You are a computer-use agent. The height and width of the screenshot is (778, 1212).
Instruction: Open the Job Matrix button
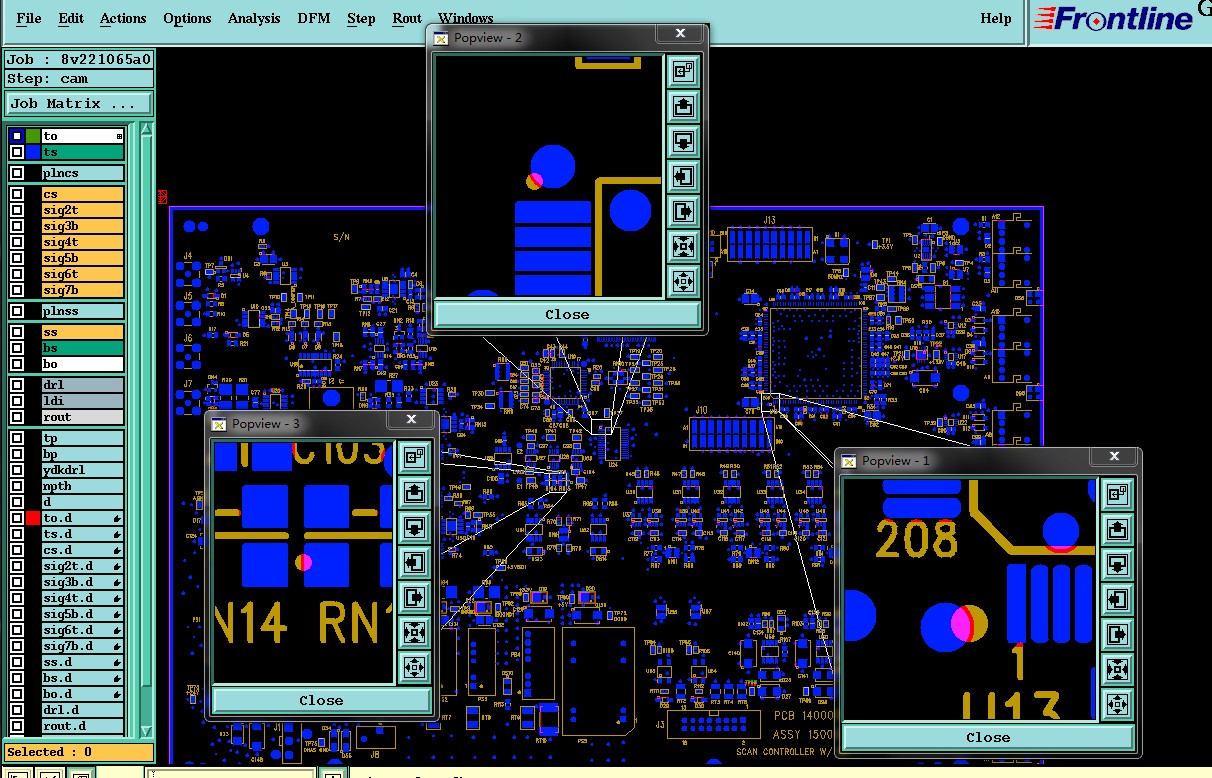pos(79,103)
